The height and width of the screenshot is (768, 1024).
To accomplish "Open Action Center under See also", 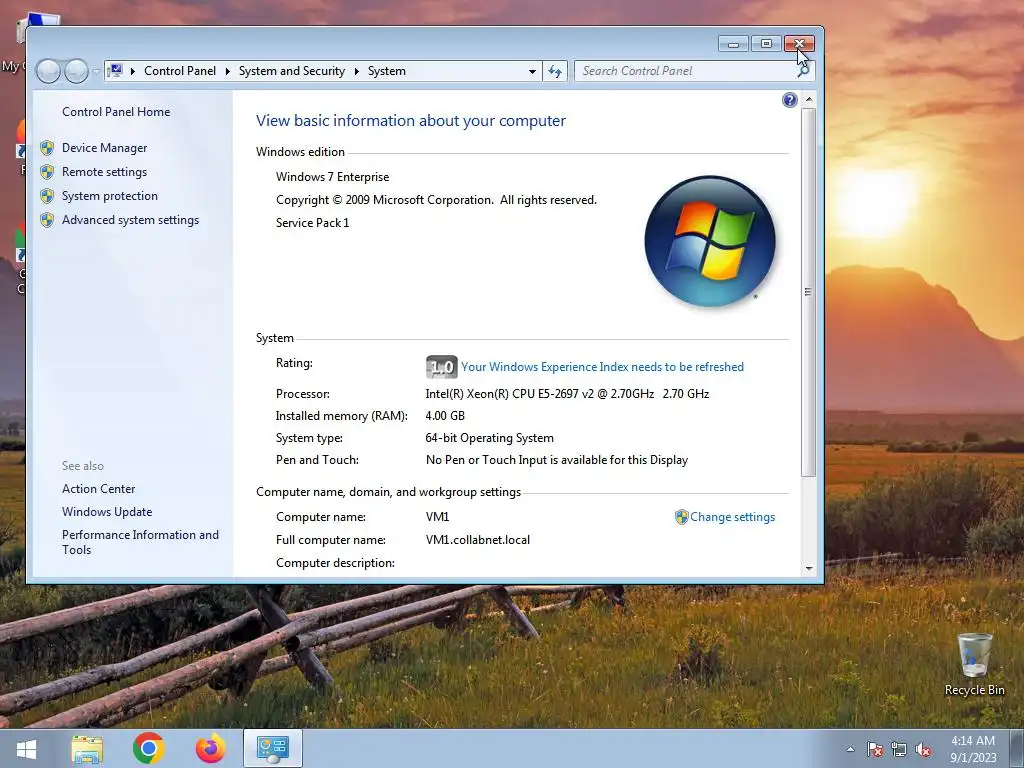I will [99, 488].
